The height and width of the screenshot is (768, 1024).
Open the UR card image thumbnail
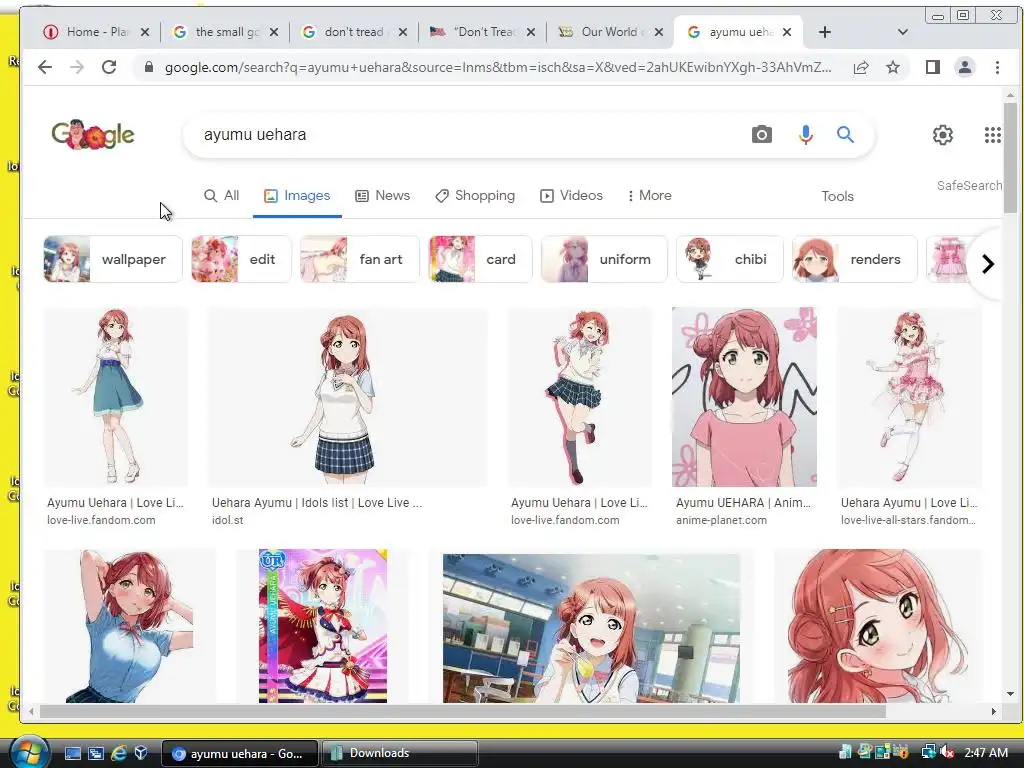323,626
